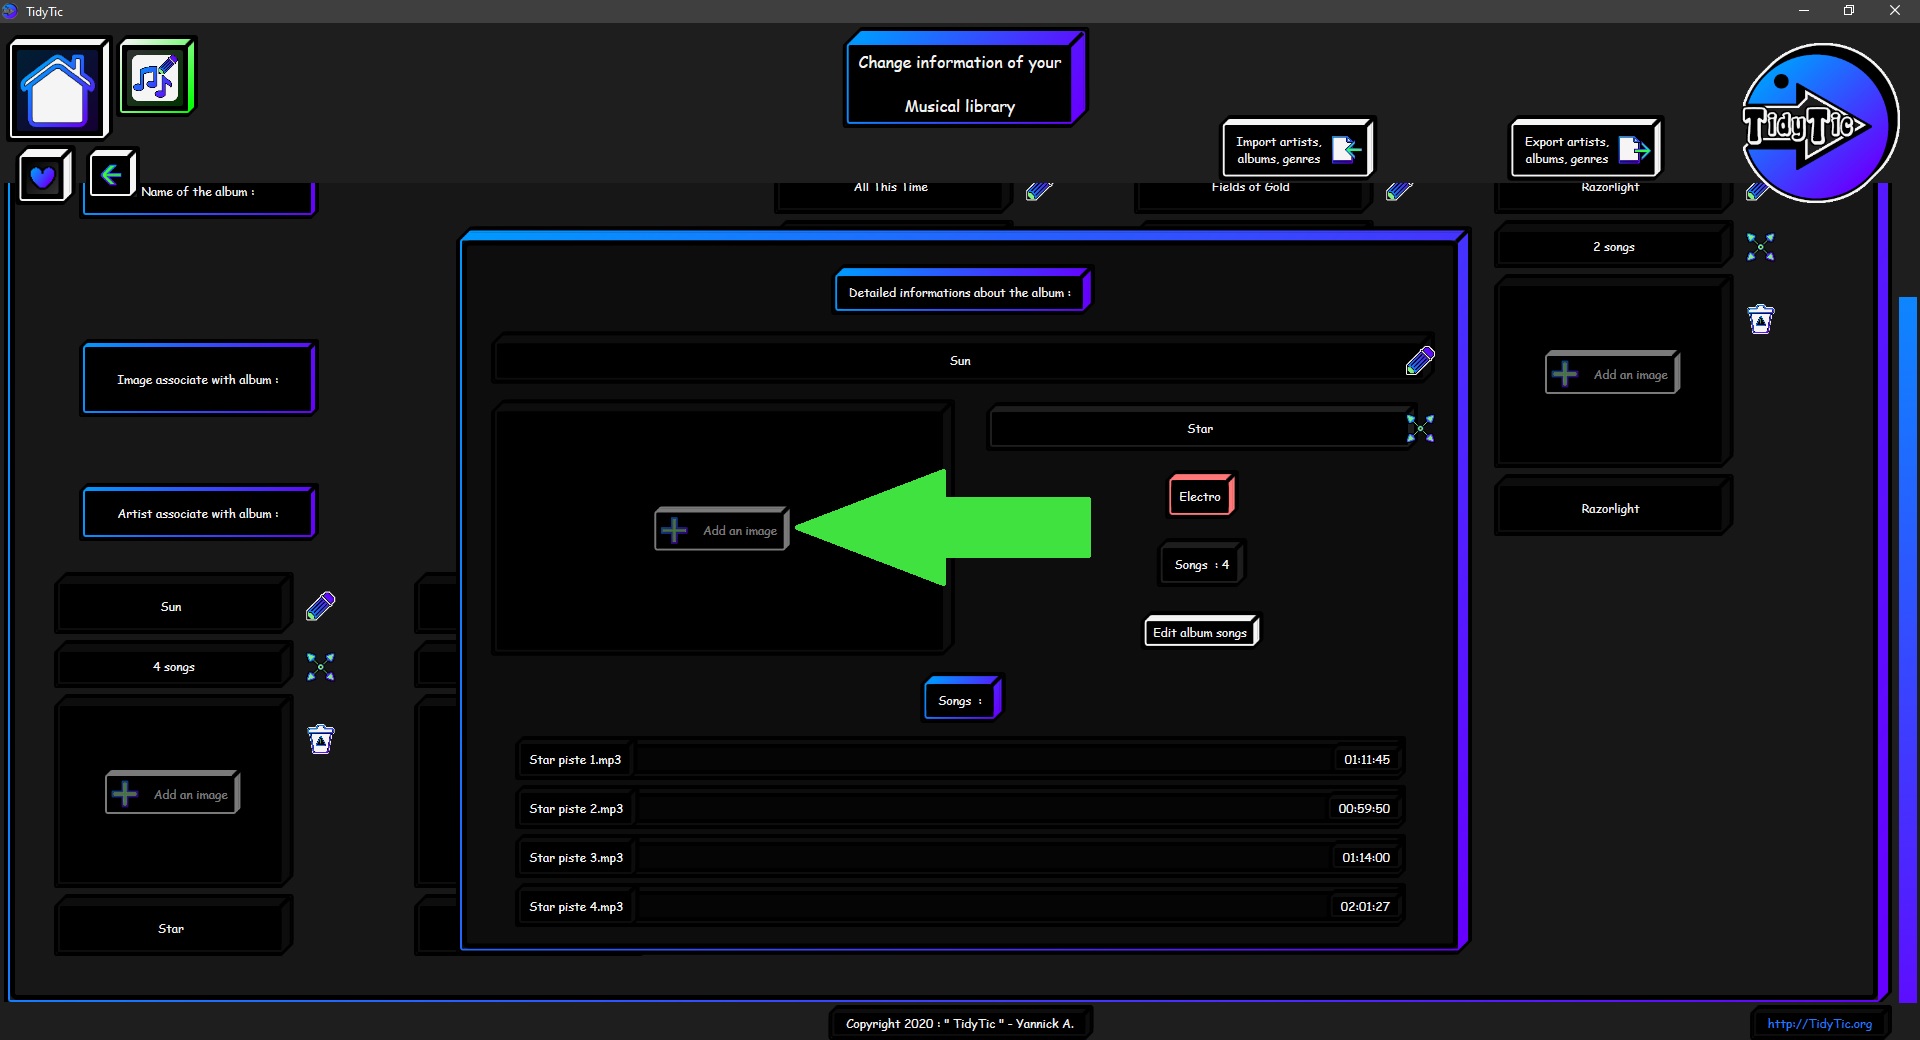
Task: Open the http://TidyTic.org link
Action: (x=1819, y=1024)
